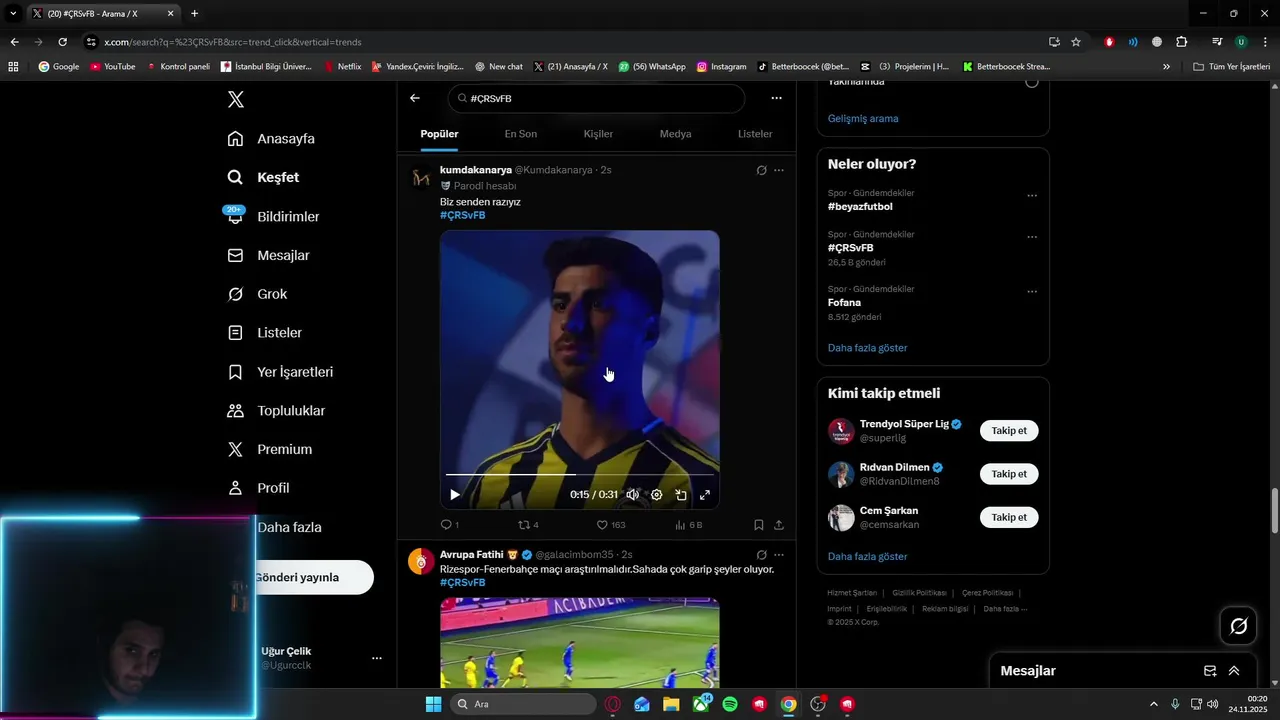Viewport: 1280px width, 720px height.
Task: Switch to the En Son tab
Action: point(521,134)
